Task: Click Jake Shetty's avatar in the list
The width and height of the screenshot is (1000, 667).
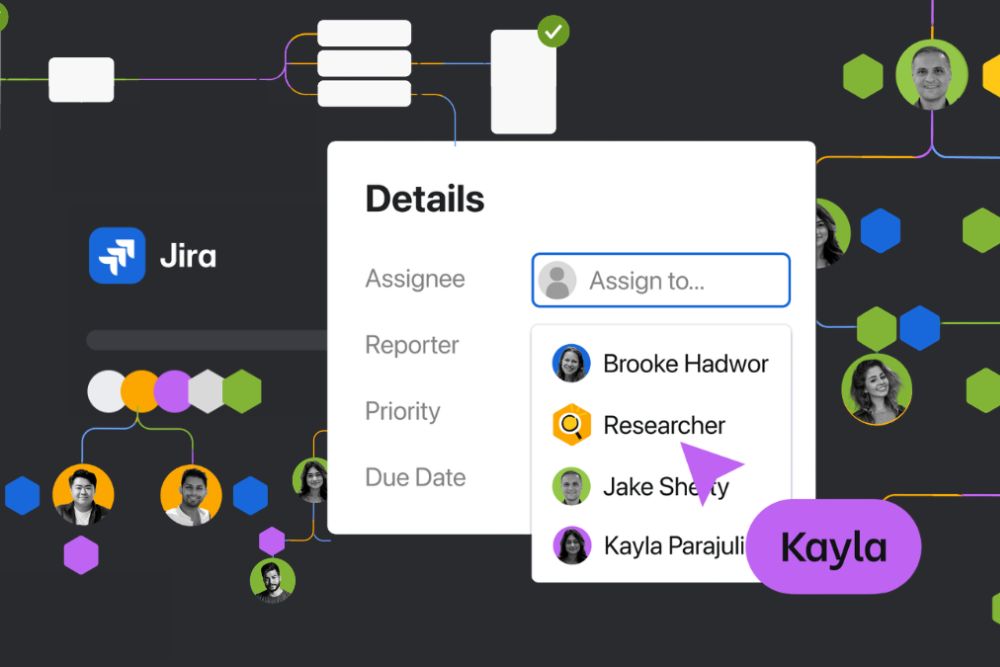Action: coord(571,487)
